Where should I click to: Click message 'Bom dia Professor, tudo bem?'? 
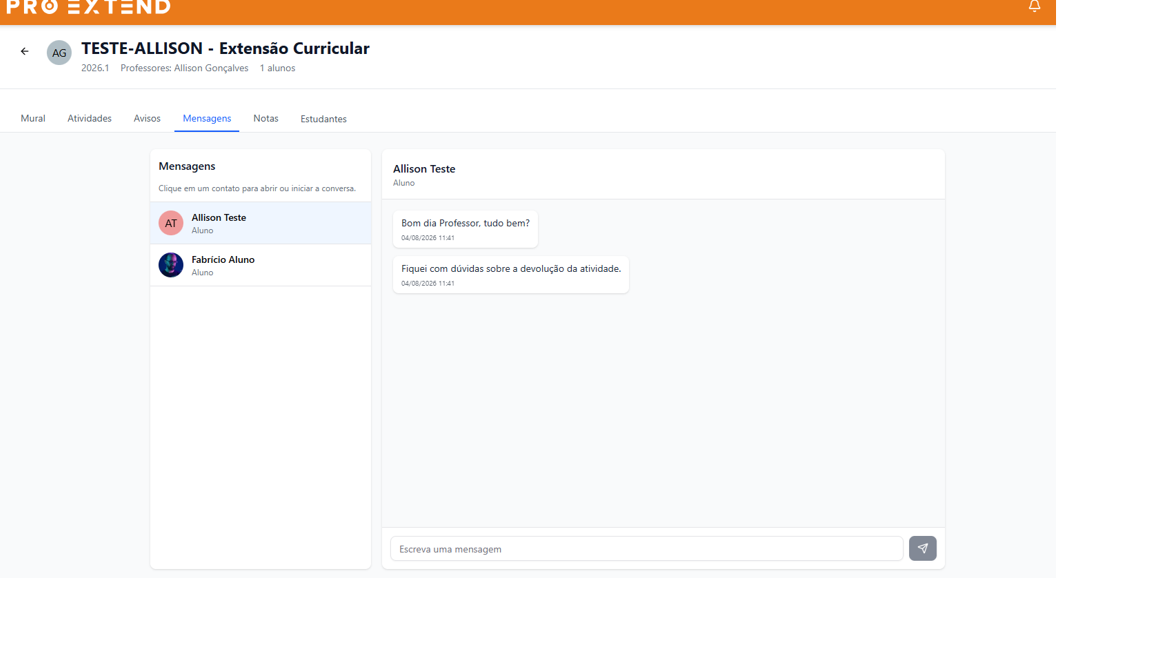tap(465, 229)
